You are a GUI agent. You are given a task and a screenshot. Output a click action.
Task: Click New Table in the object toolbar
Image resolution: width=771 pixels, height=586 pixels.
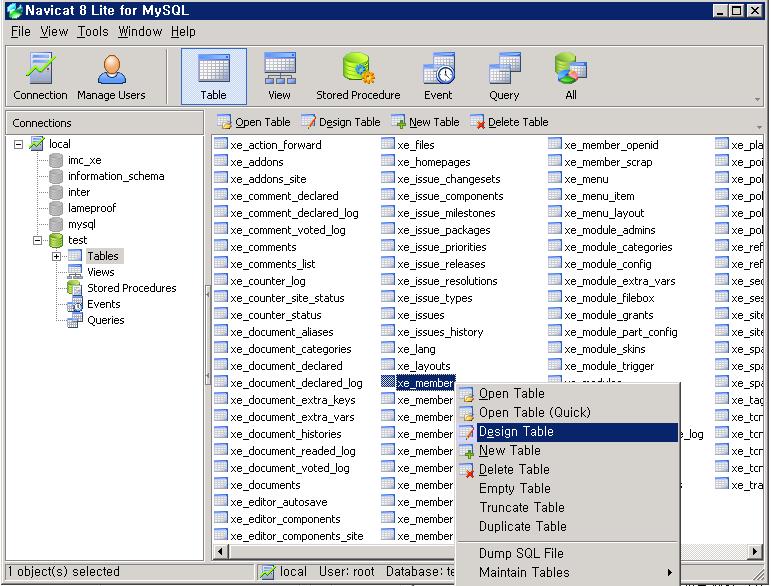point(425,122)
